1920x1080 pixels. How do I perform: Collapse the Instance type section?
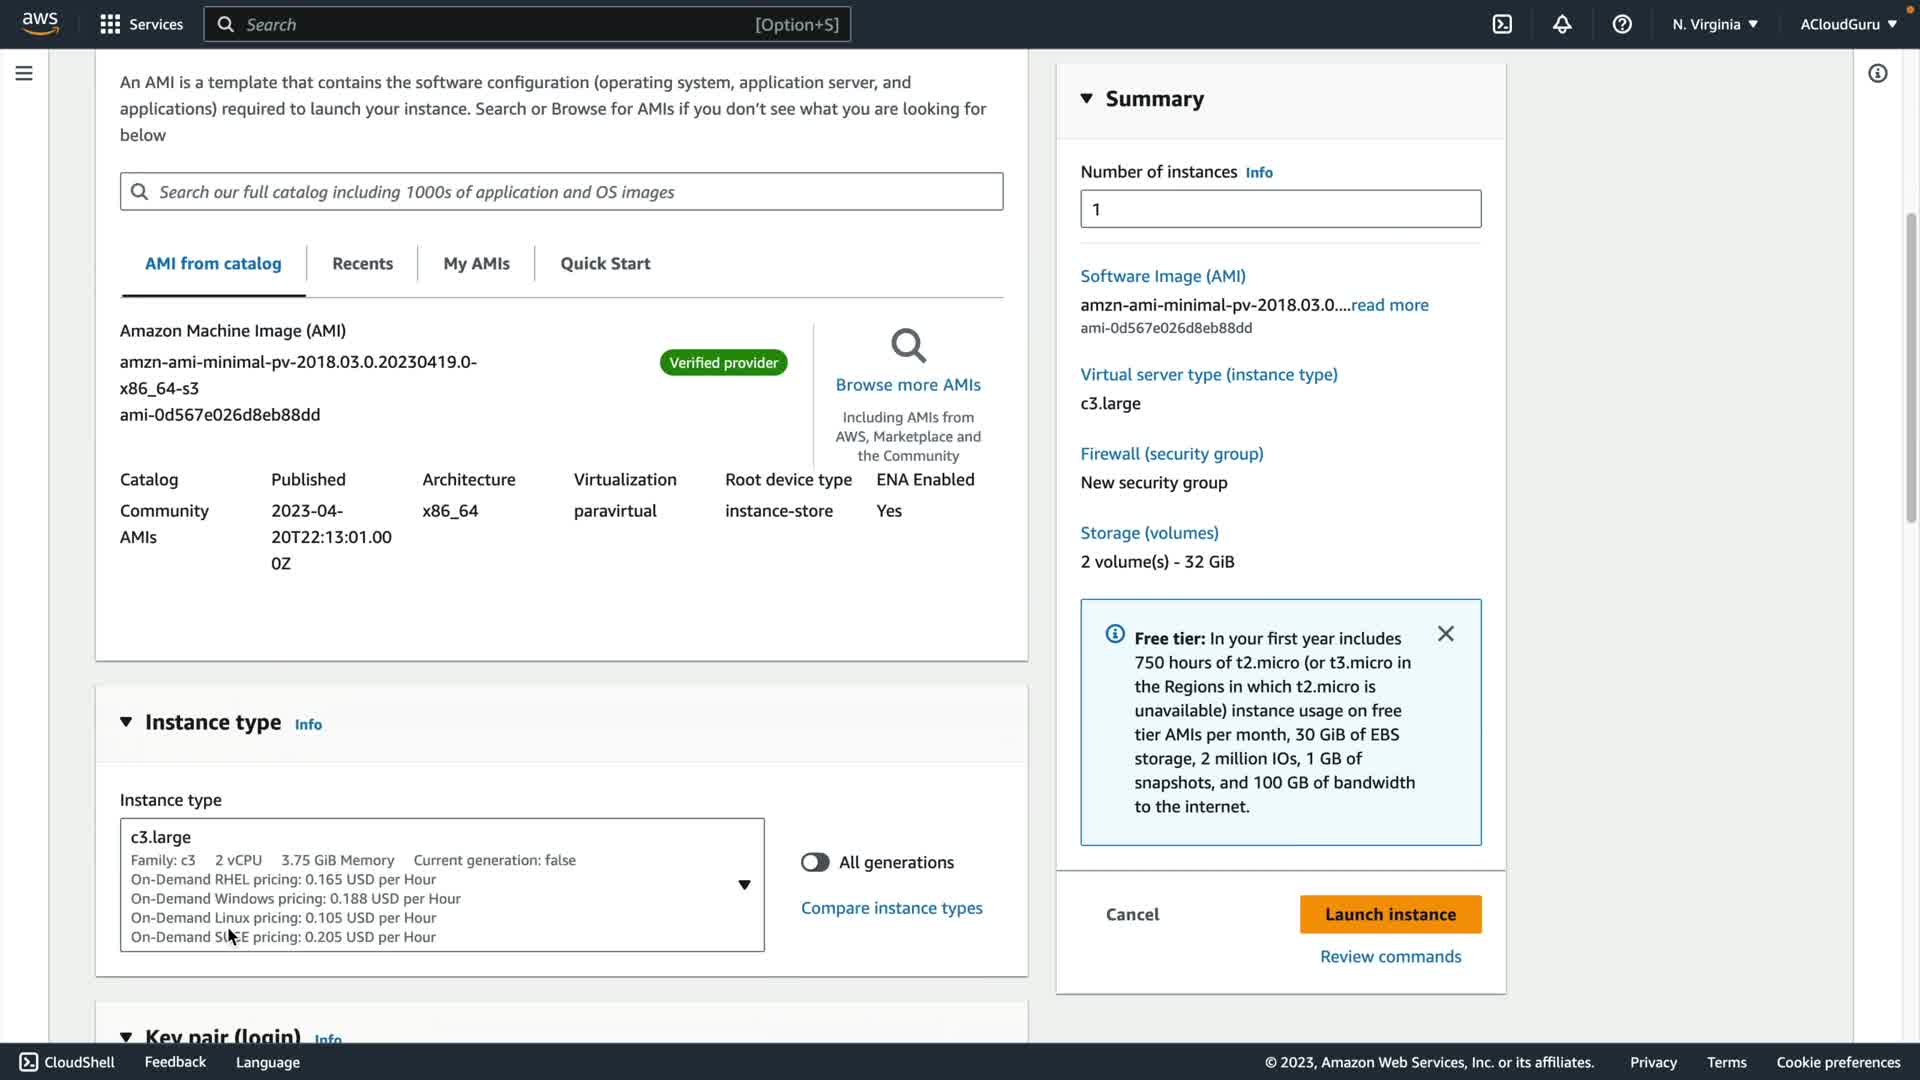[x=126, y=722]
